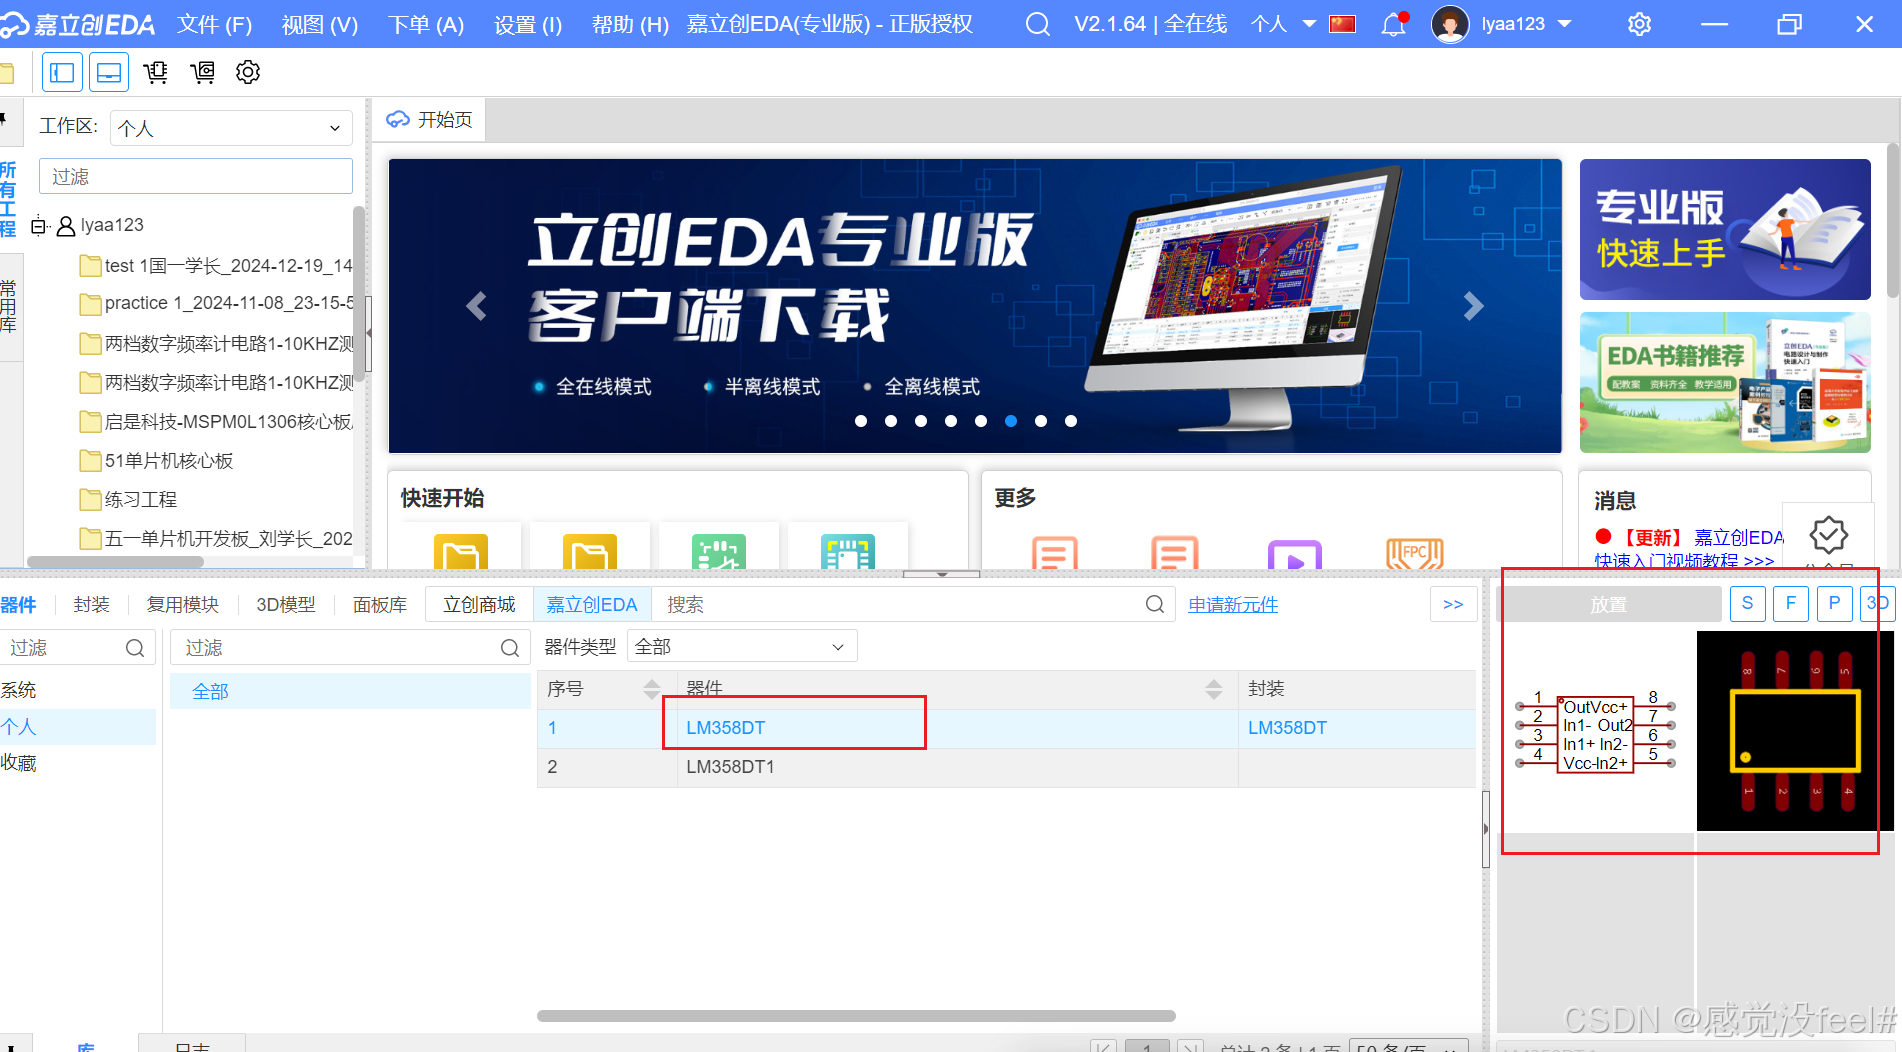This screenshot has width=1902, height=1052.
Task: Expand the lyaa123 account dropdown arrow
Action: coord(1565,24)
